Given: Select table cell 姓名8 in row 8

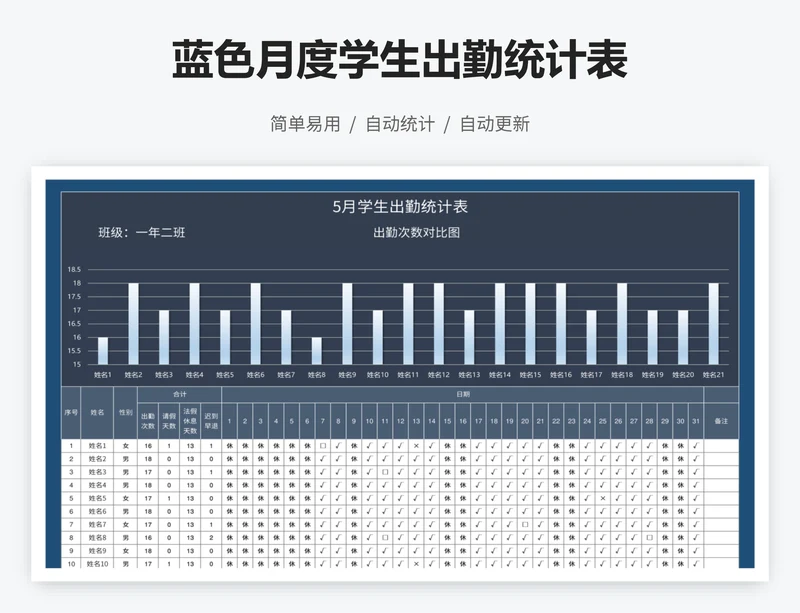Looking at the screenshot, I should [x=97, y=537].
